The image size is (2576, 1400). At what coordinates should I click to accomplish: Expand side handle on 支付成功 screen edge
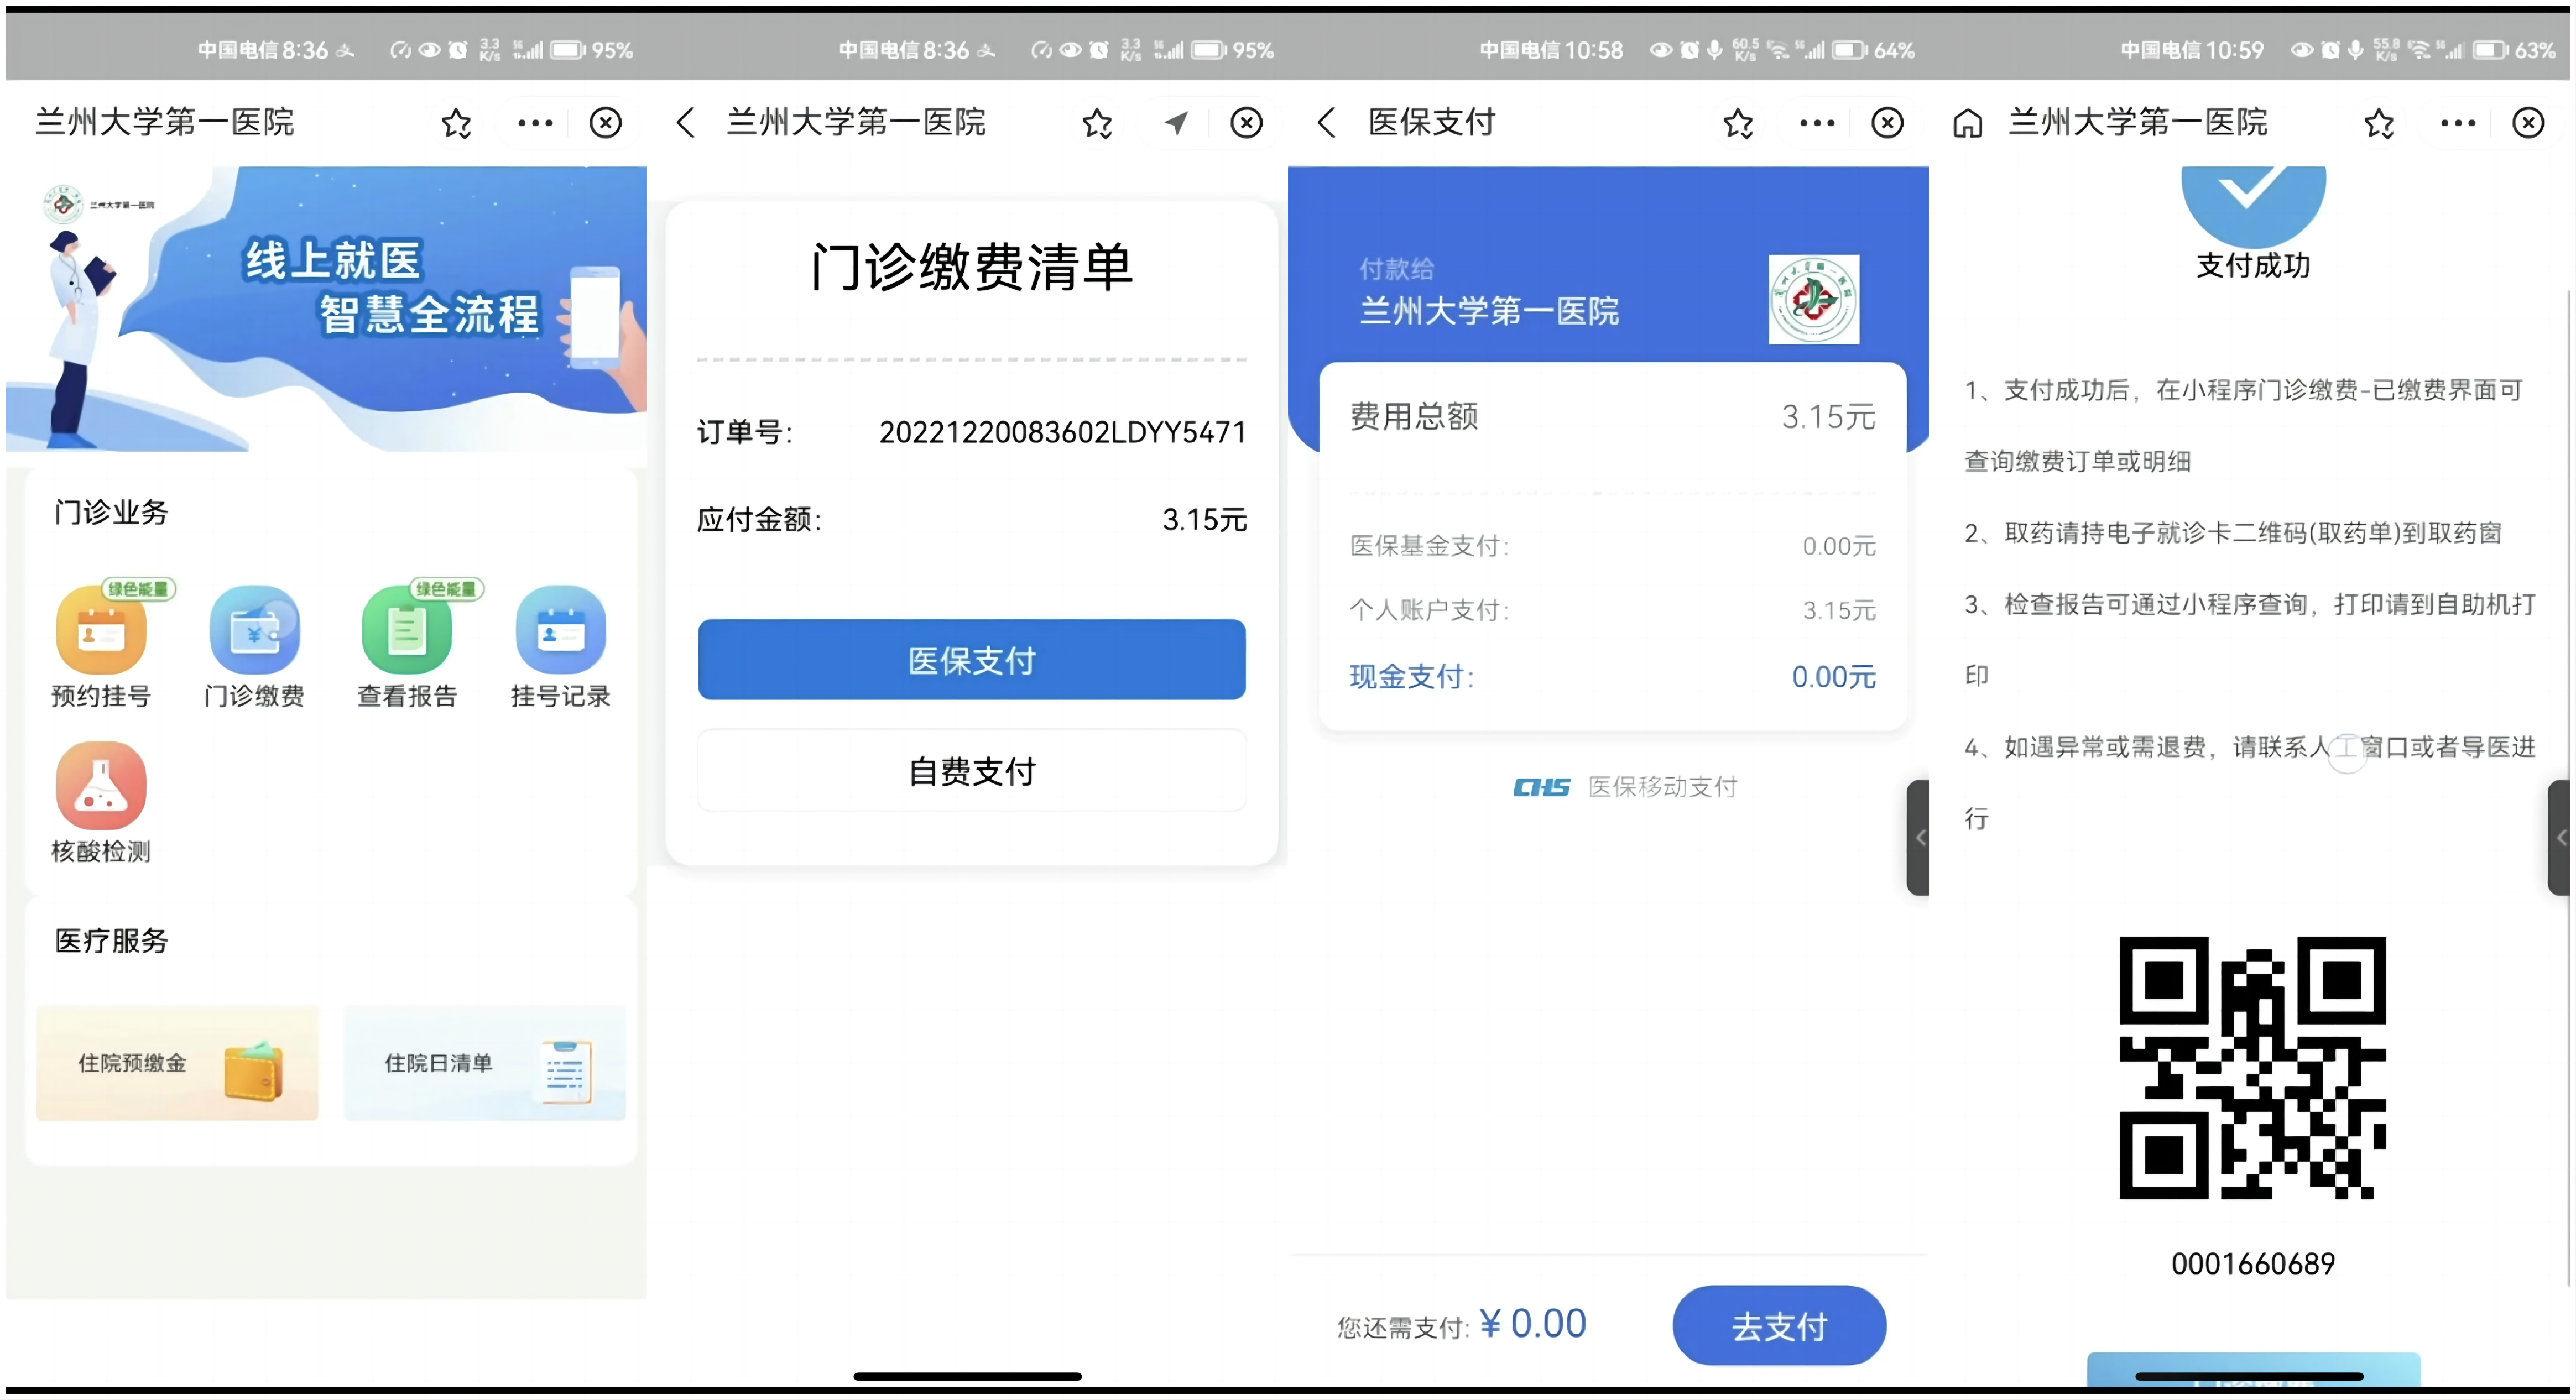(2559, 838)
